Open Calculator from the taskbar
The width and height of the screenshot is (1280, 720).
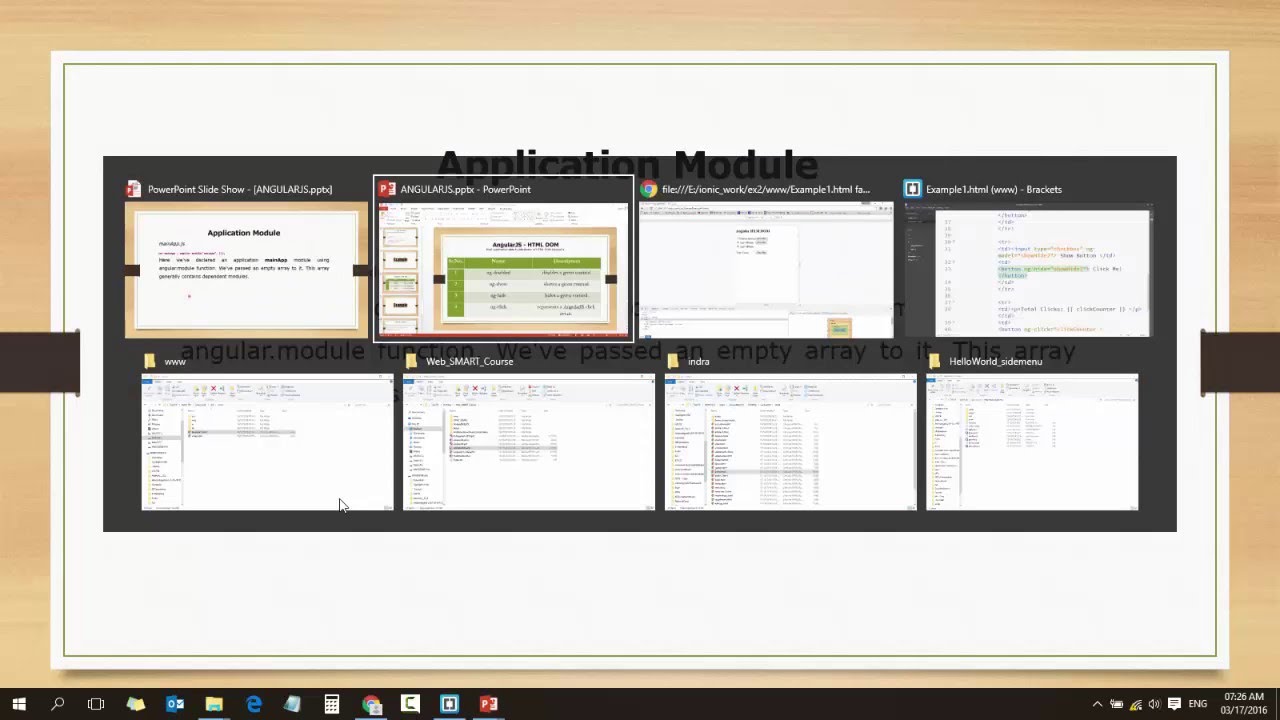pyautogui.click(x=331, y=704)
